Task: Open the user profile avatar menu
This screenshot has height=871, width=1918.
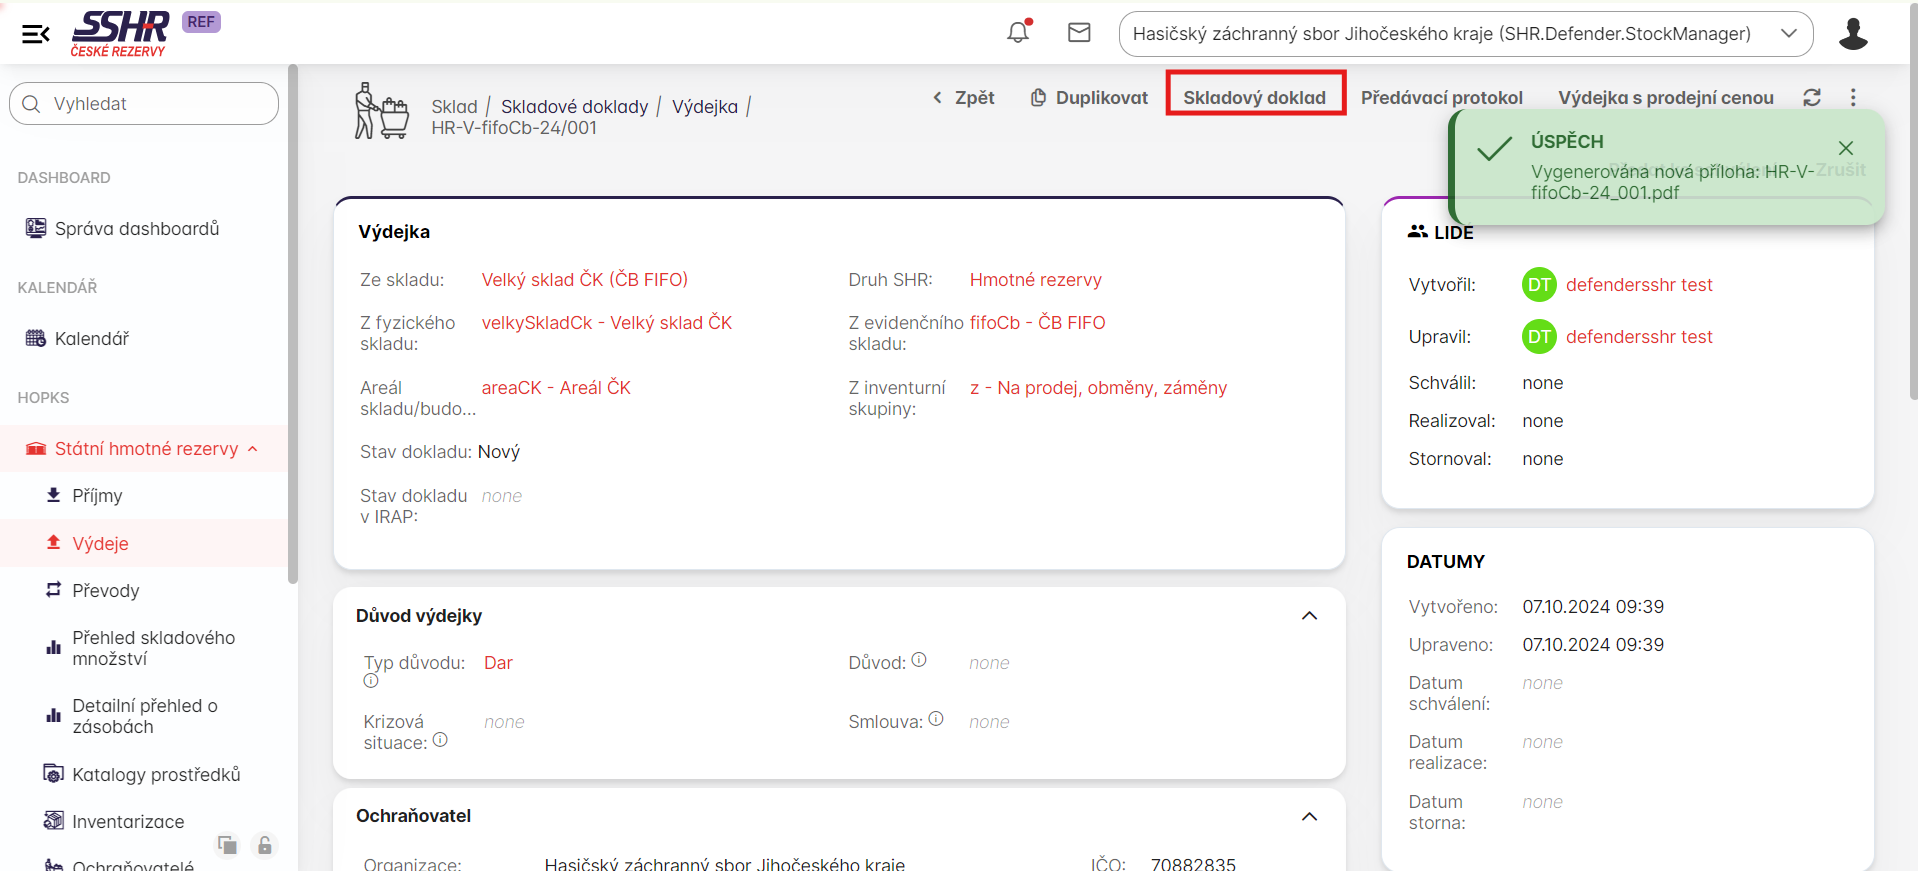Action: click(1852, 34)
